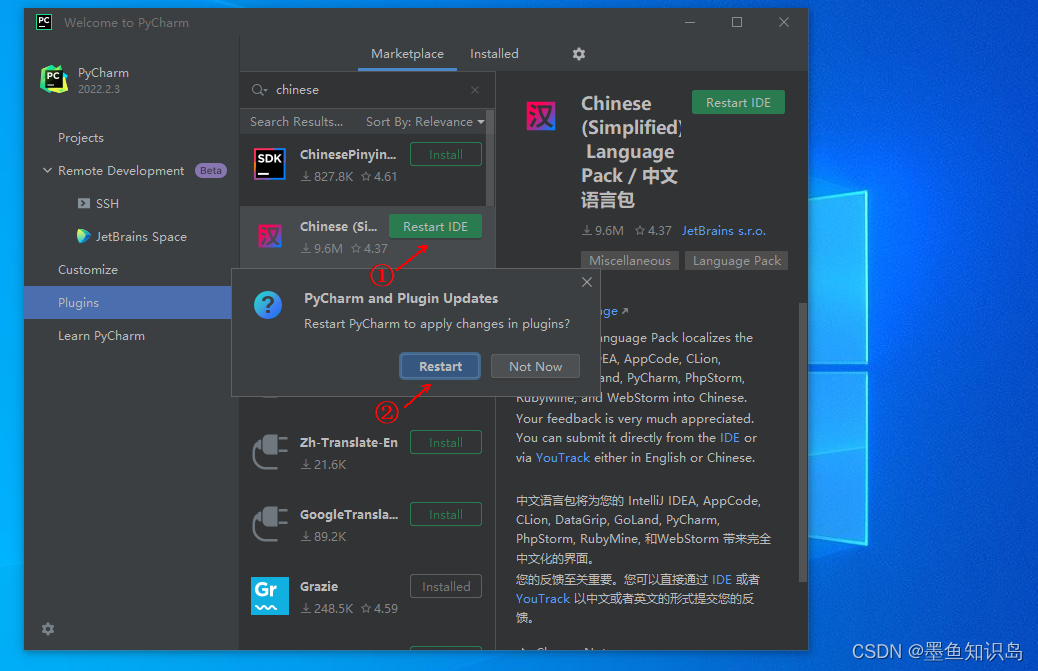Click the 4.59 rating of Grazie
Image resolution: width=1038 pixels, height=671 pixels.
(379, 609)
